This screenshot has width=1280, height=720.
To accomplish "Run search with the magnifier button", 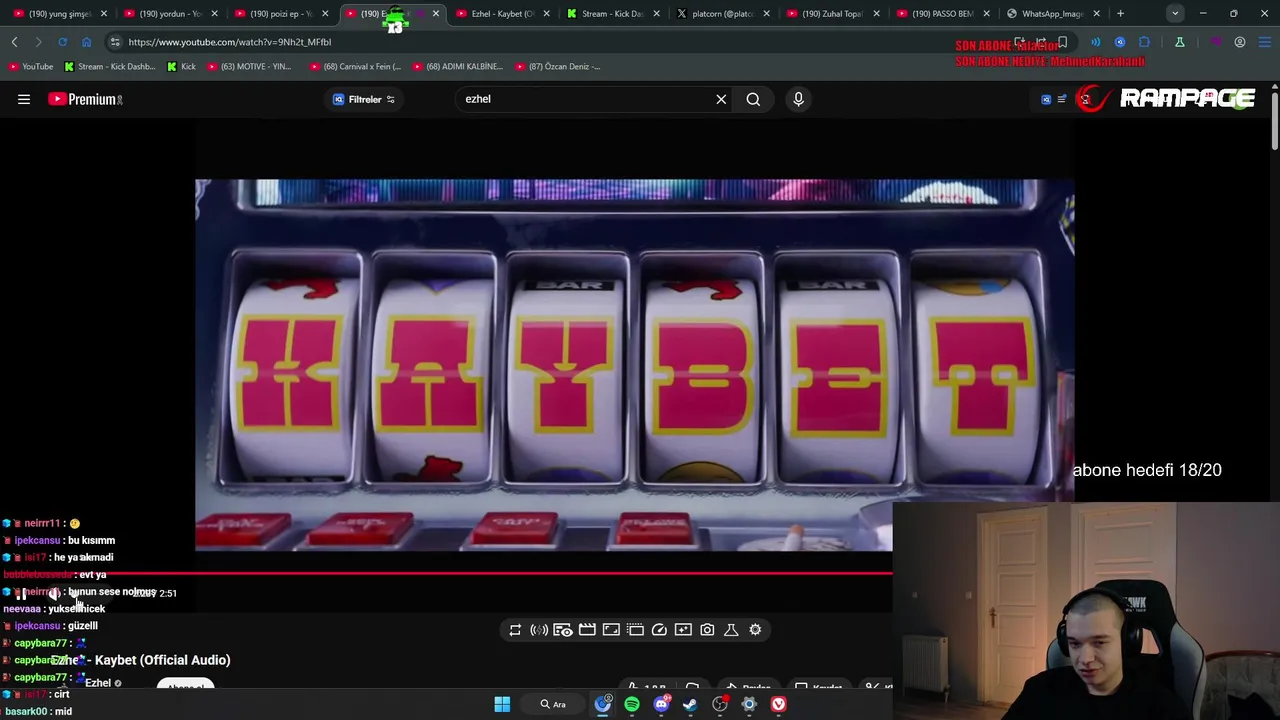I will [753, 99].
